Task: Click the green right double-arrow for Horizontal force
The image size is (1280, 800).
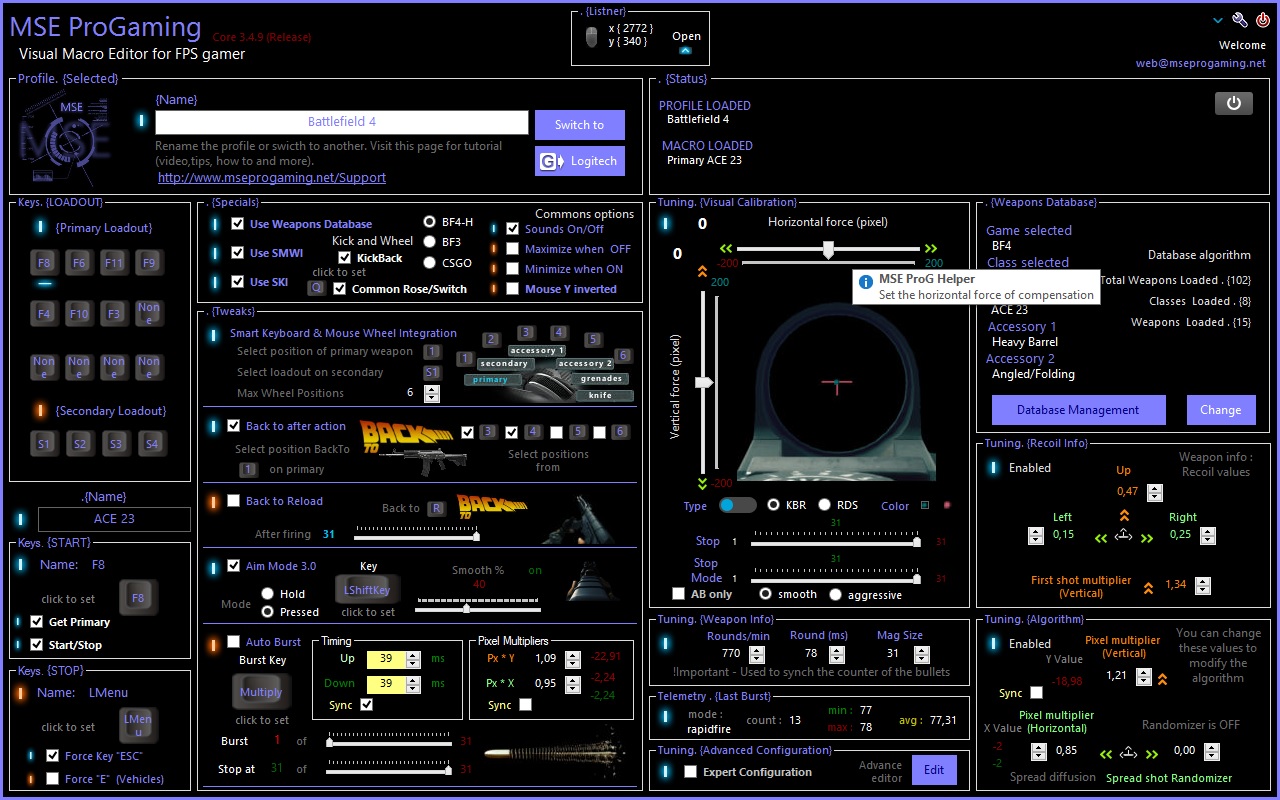Action: [x=932, y=248]
